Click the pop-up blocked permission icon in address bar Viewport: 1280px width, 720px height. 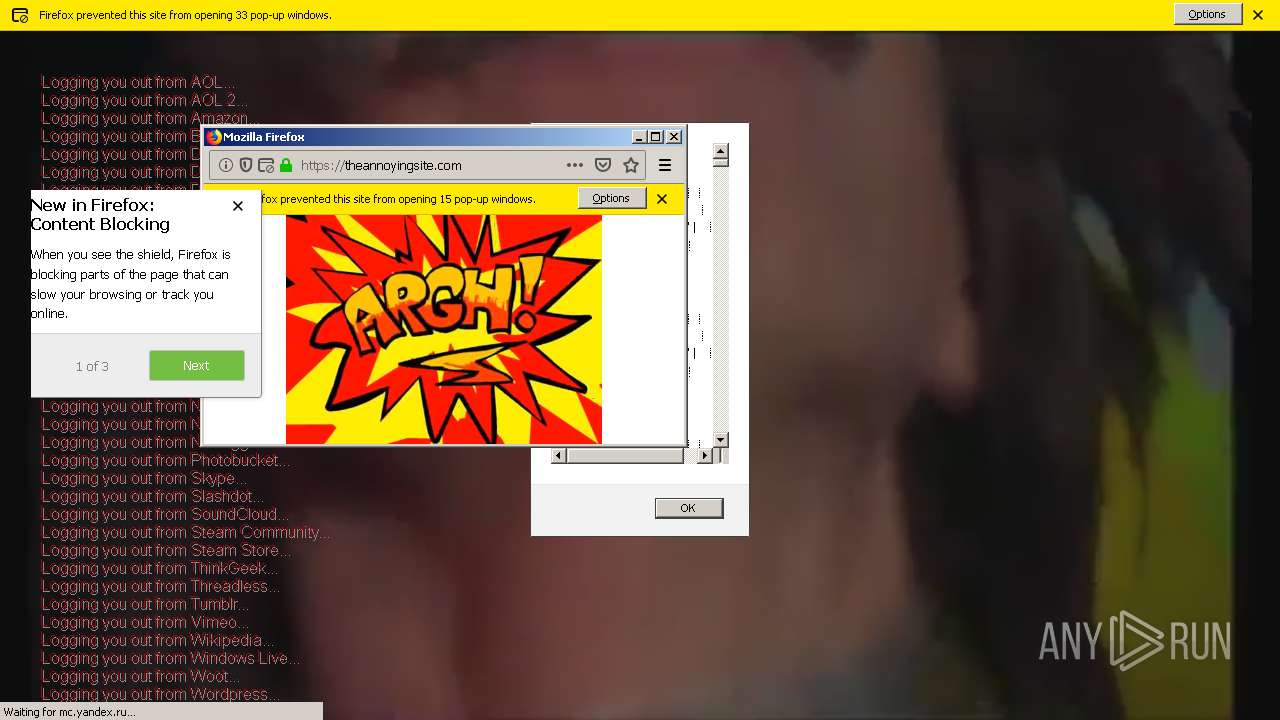pos(266,165)
